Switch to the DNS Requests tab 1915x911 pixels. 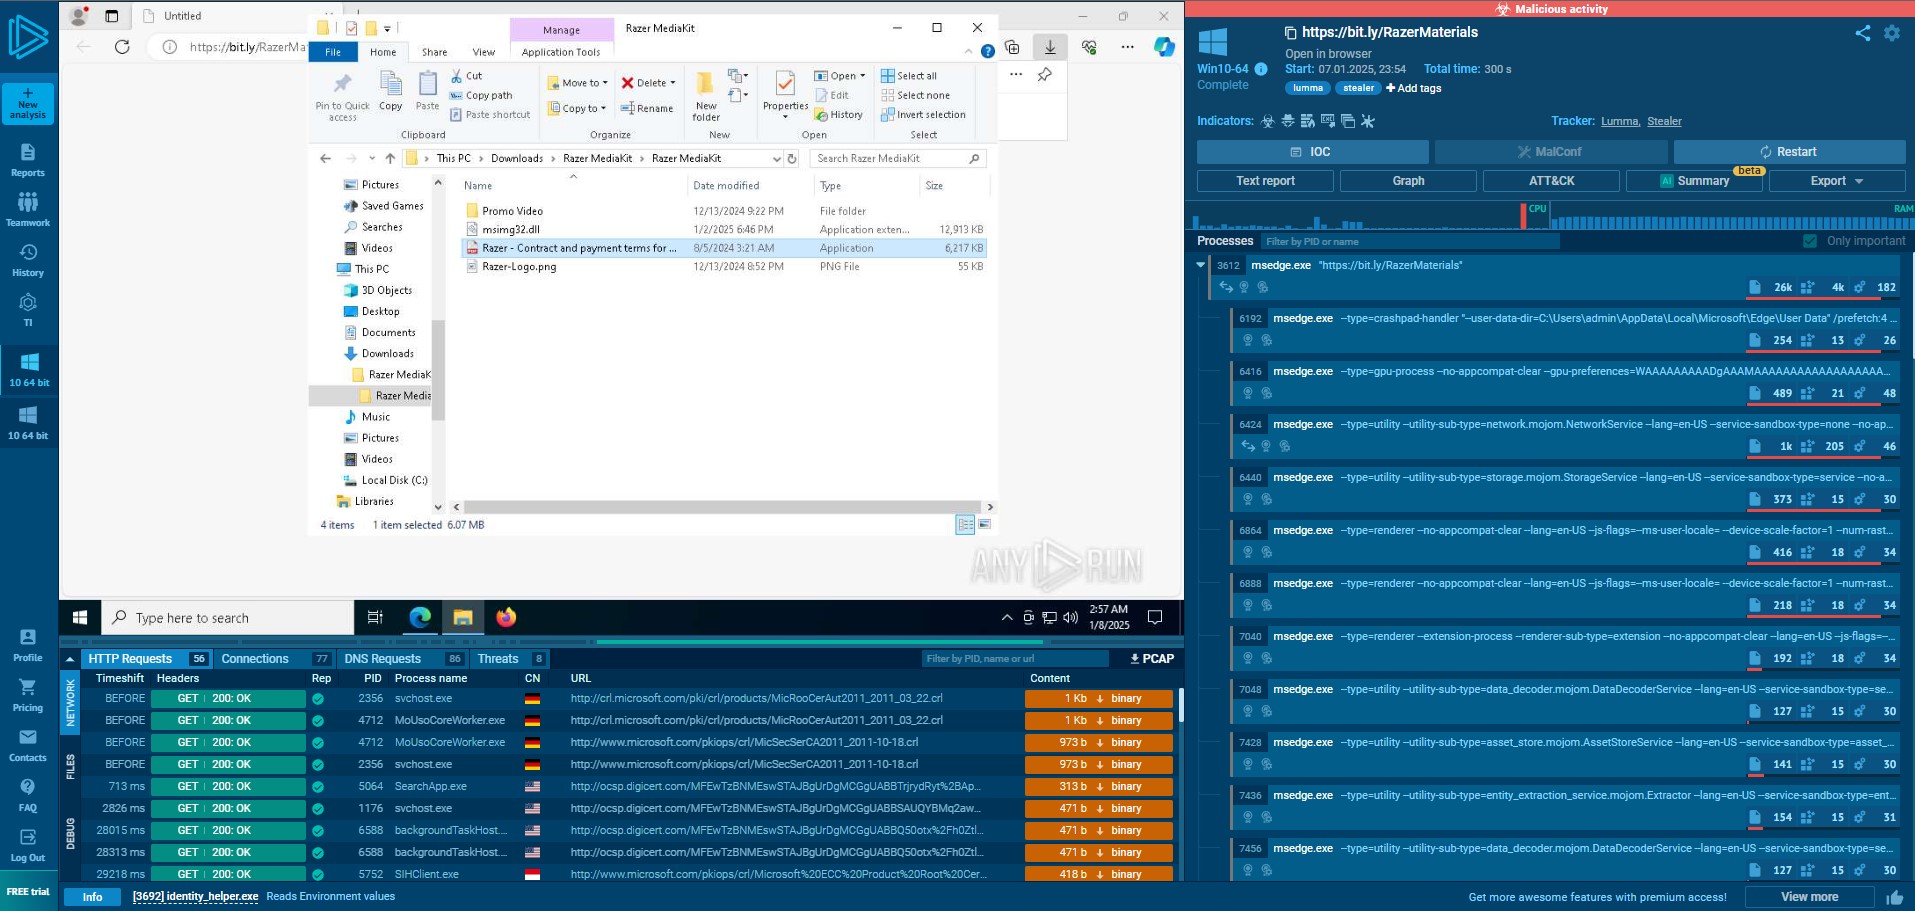click(x=403, y=659)
